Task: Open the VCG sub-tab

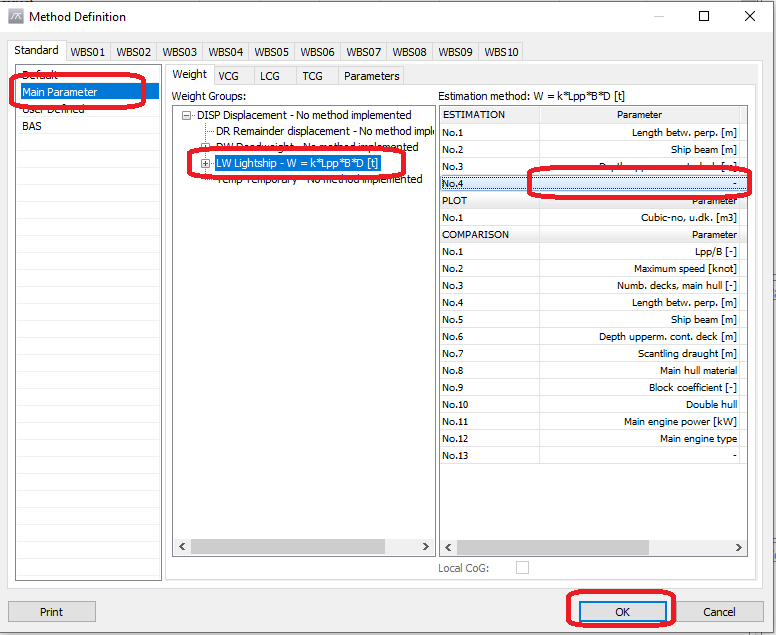Action: pos(229,75)
